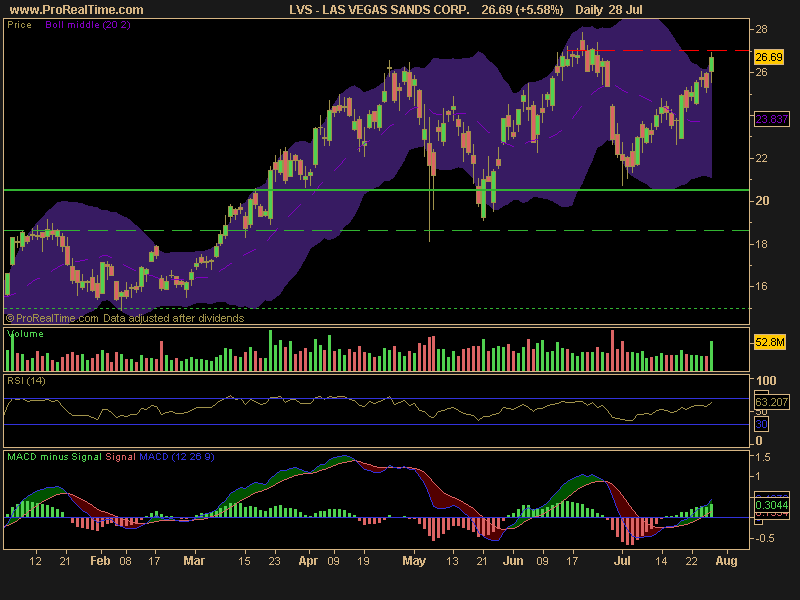Click the Volume panel label
Viewport: 800px width, 600px height.
point(25,334)
